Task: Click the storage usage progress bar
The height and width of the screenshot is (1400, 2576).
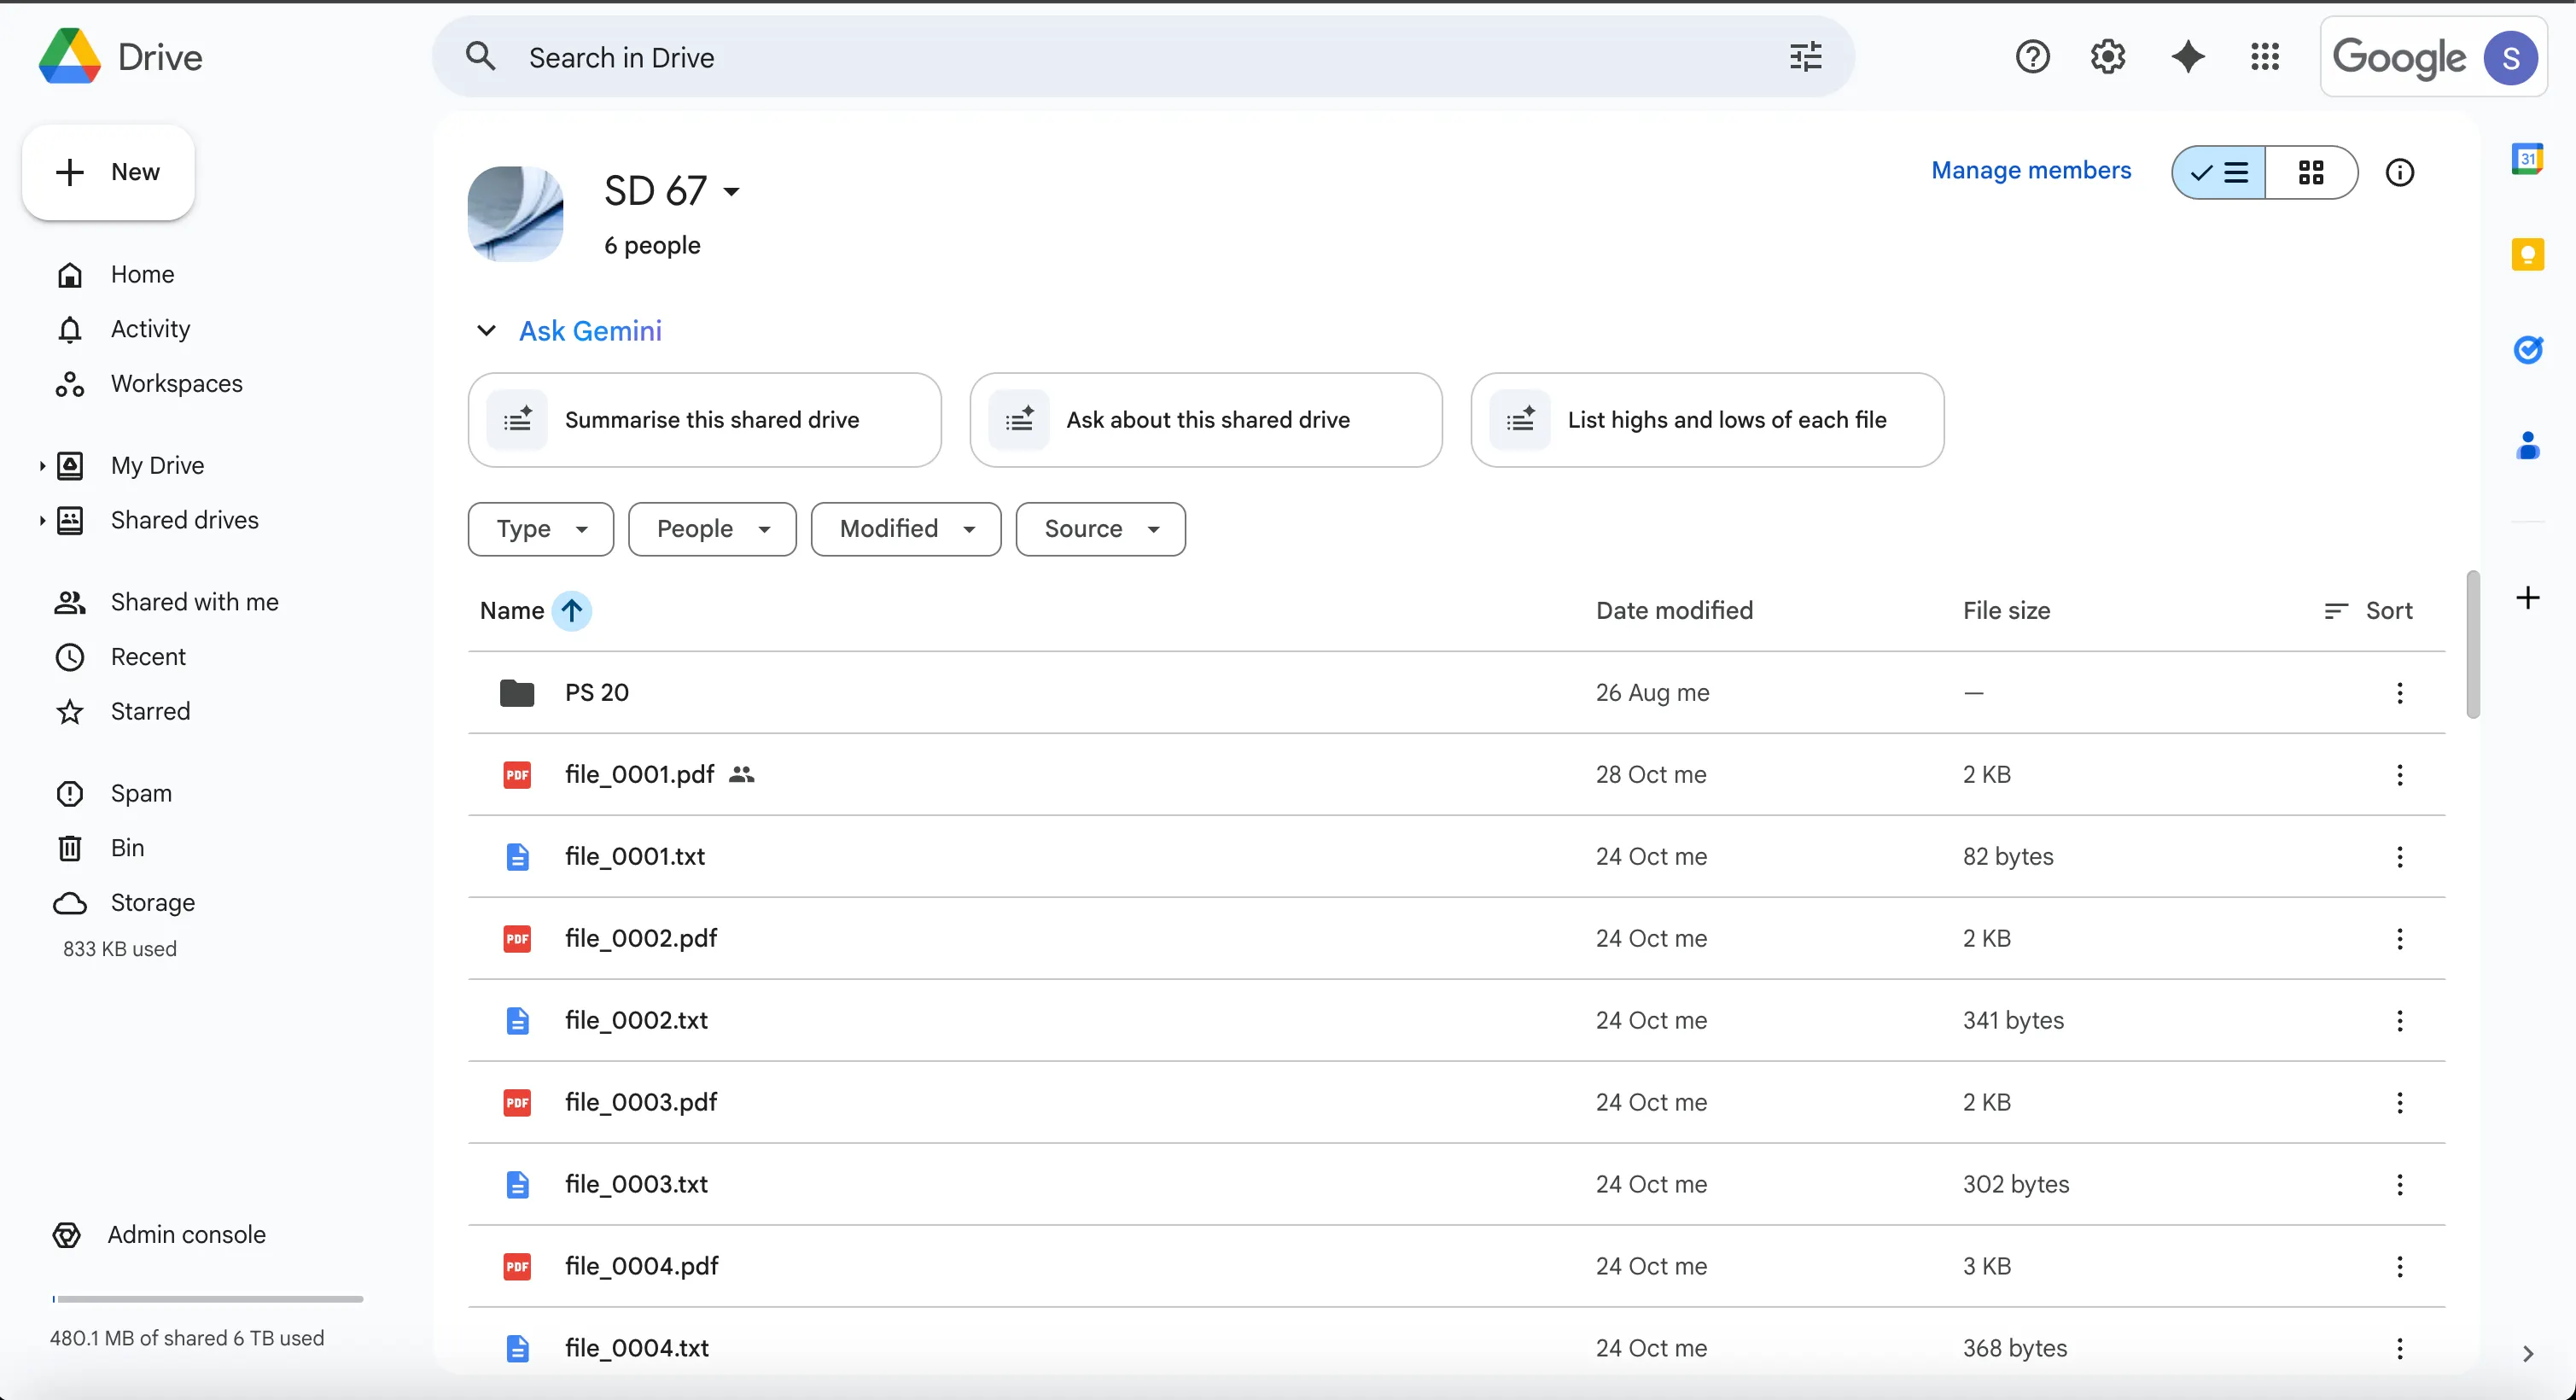Action: coord(208,1299)
